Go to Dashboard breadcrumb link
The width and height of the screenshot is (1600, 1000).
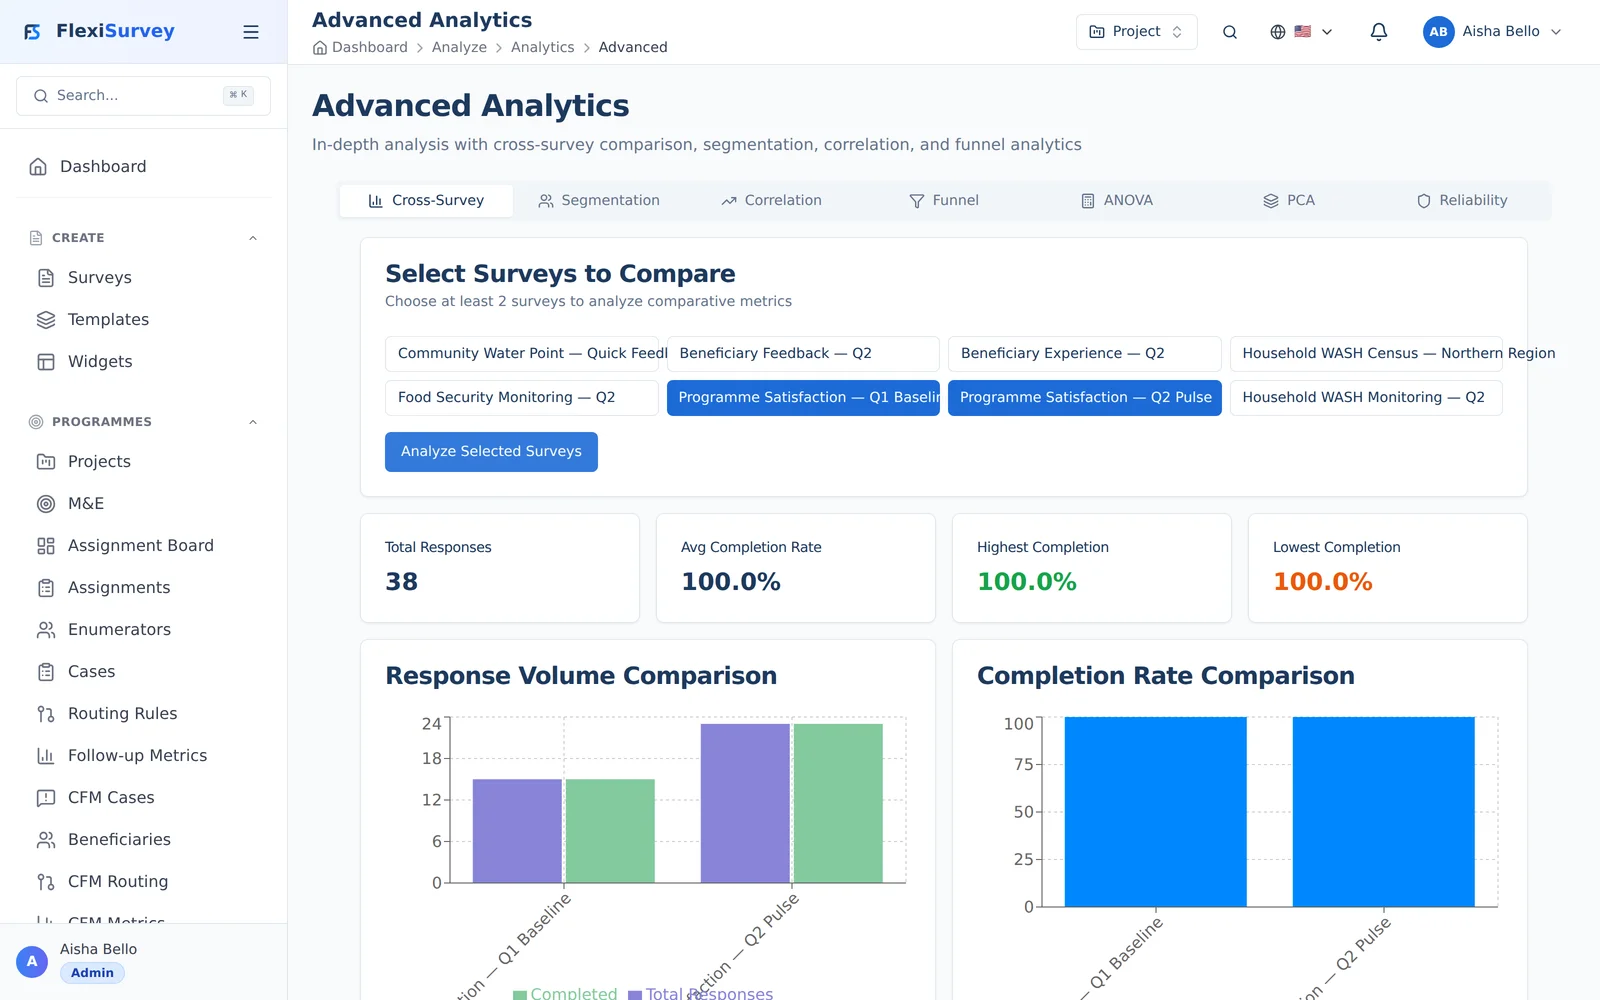click(370, 48)
